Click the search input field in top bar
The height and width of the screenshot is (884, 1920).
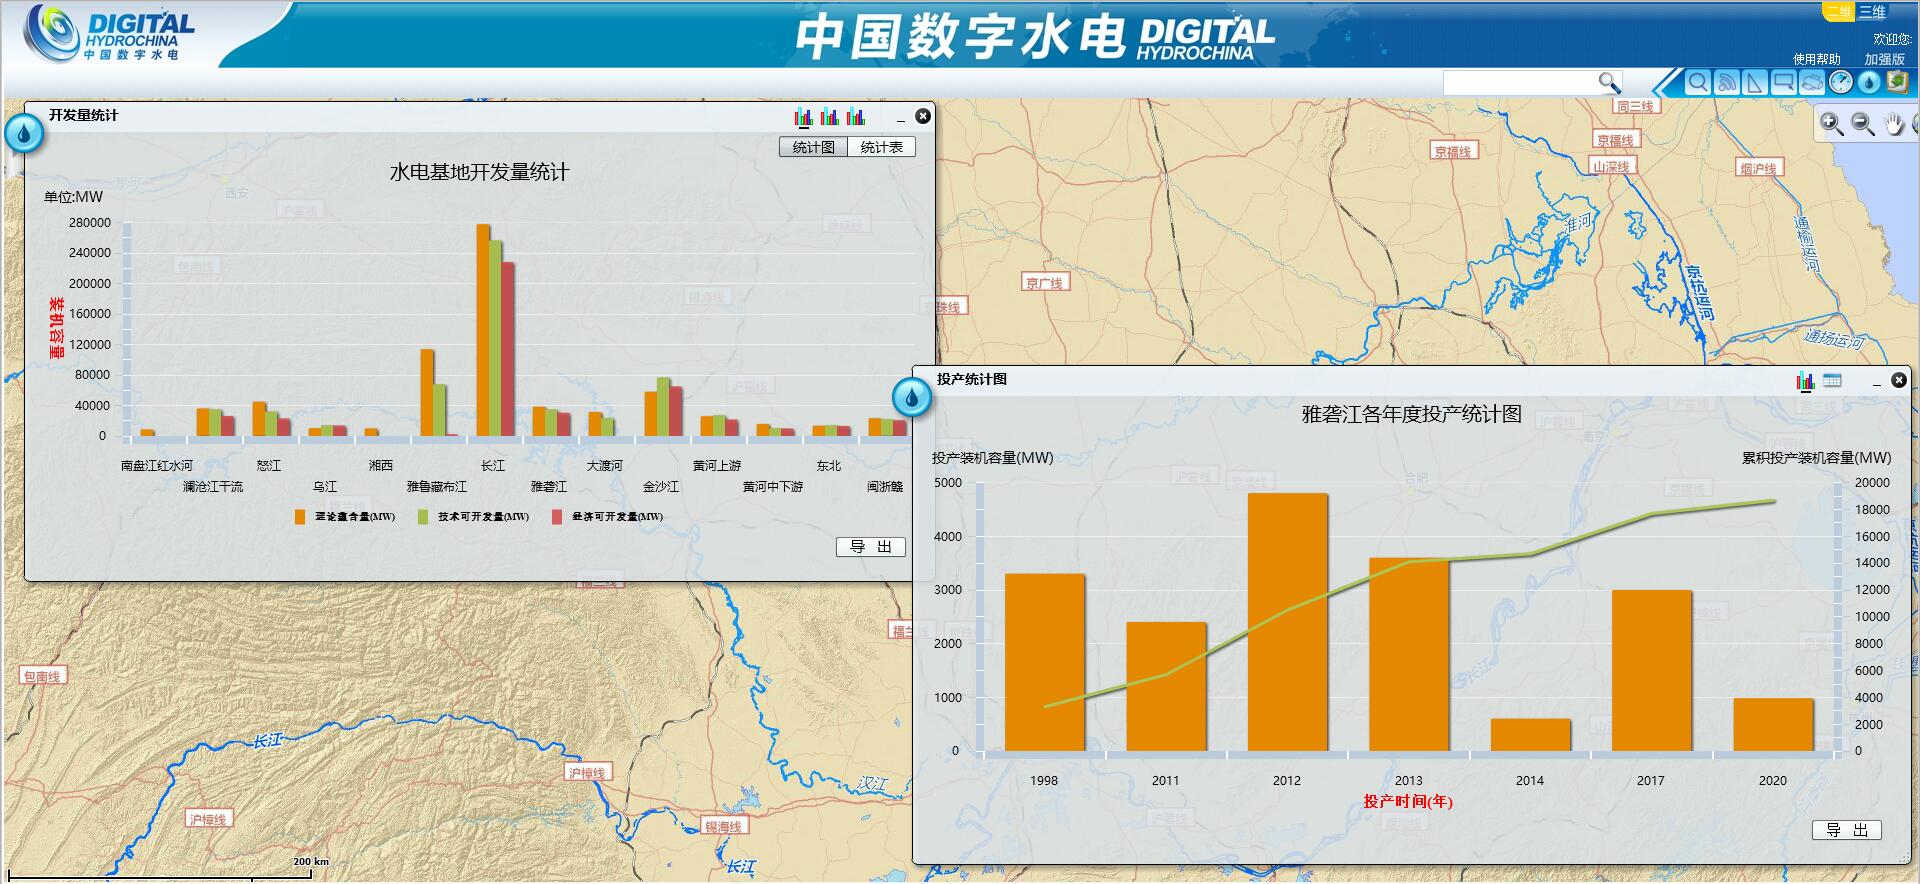1520,82
